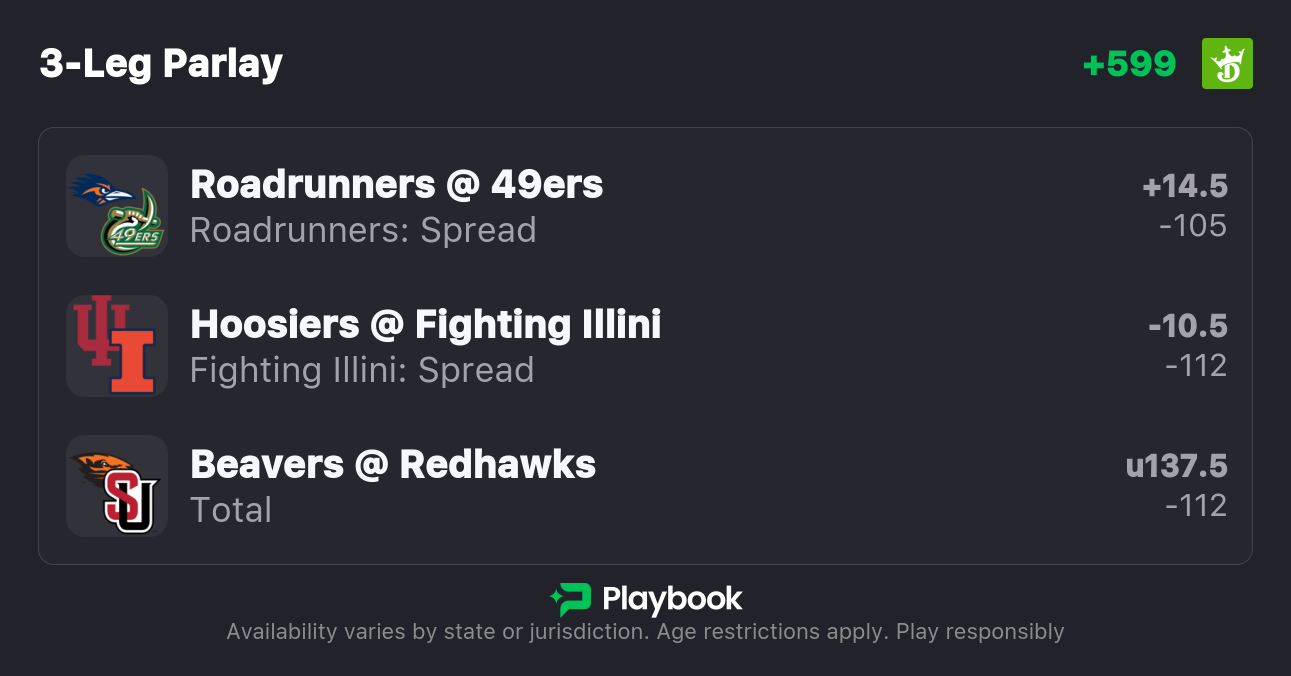This screenshot has width=1291, height=676.
Task: Click the Fighting Illini: Spread bet label
Action: pos(362,370)
